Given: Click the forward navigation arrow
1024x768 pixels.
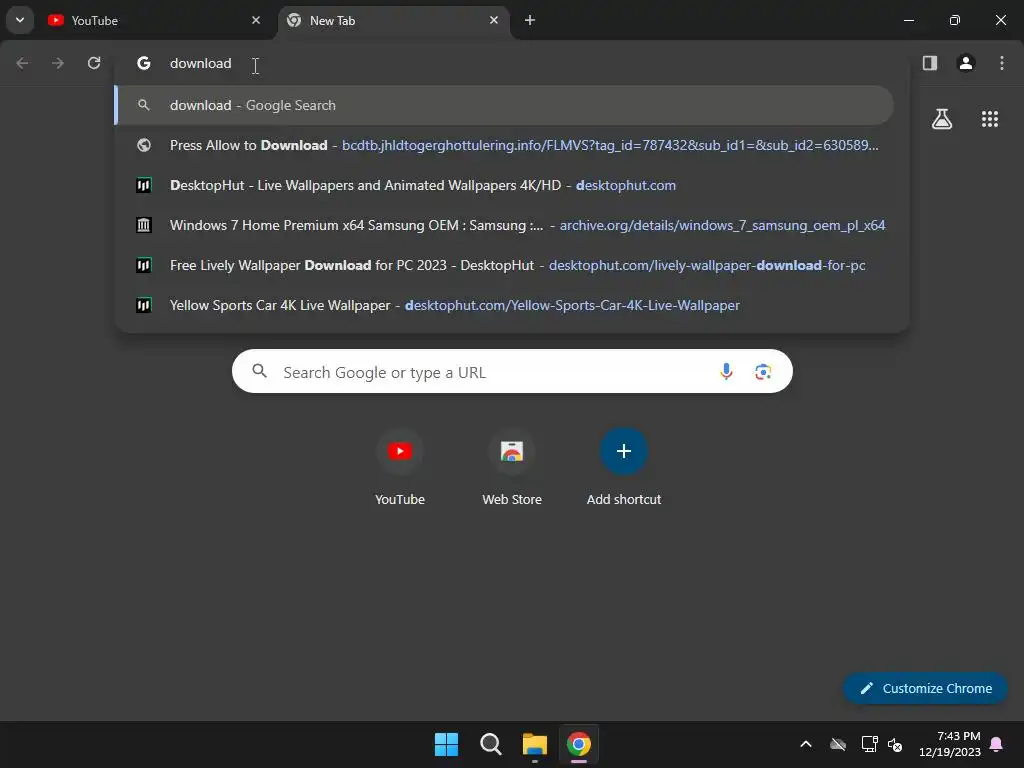Looking at the screenshot, I should (x=58, y=63).
